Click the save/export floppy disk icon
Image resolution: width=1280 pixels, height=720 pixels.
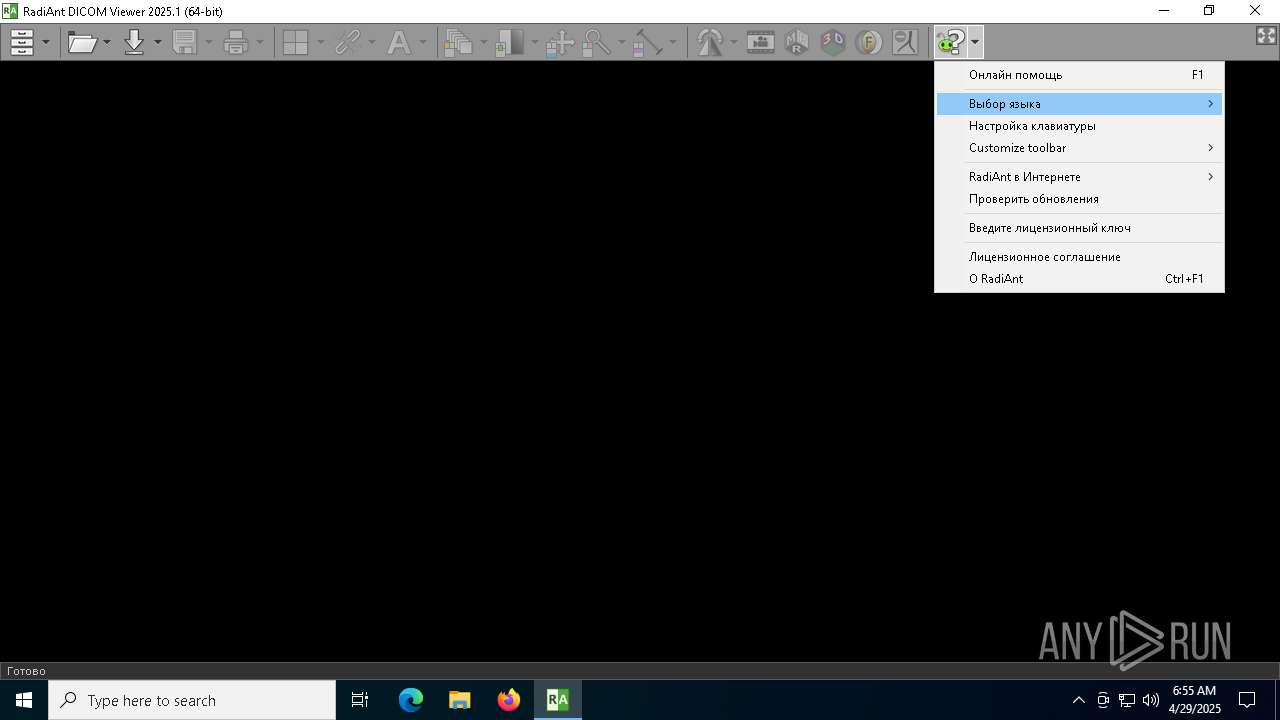click(185, 42)
